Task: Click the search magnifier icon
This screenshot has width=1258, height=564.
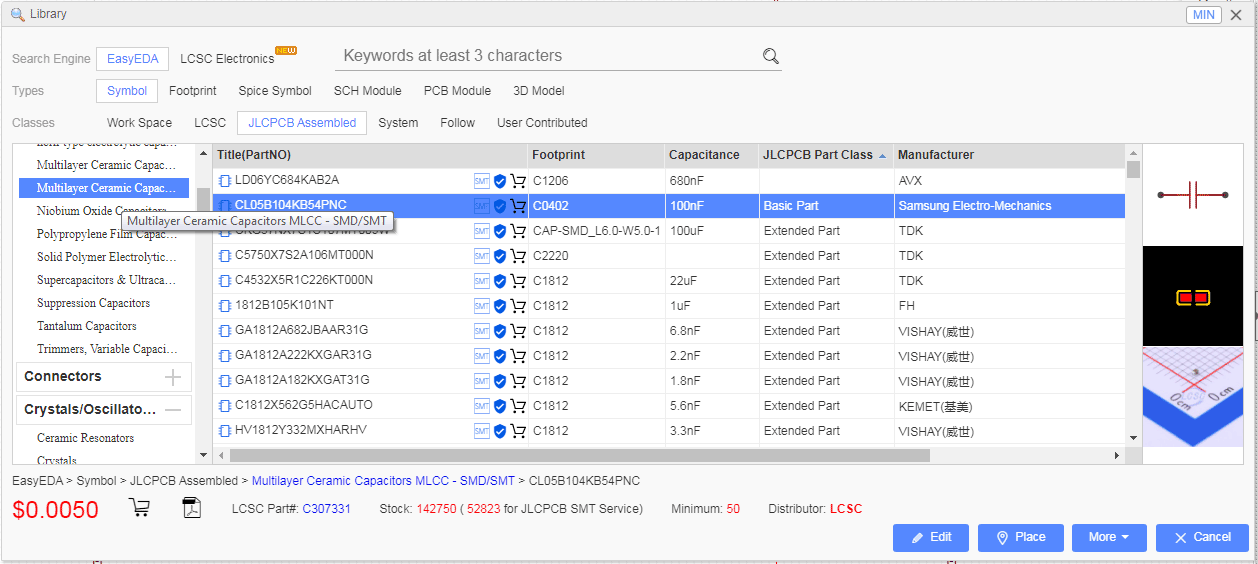Action: [x=770, y=56]
